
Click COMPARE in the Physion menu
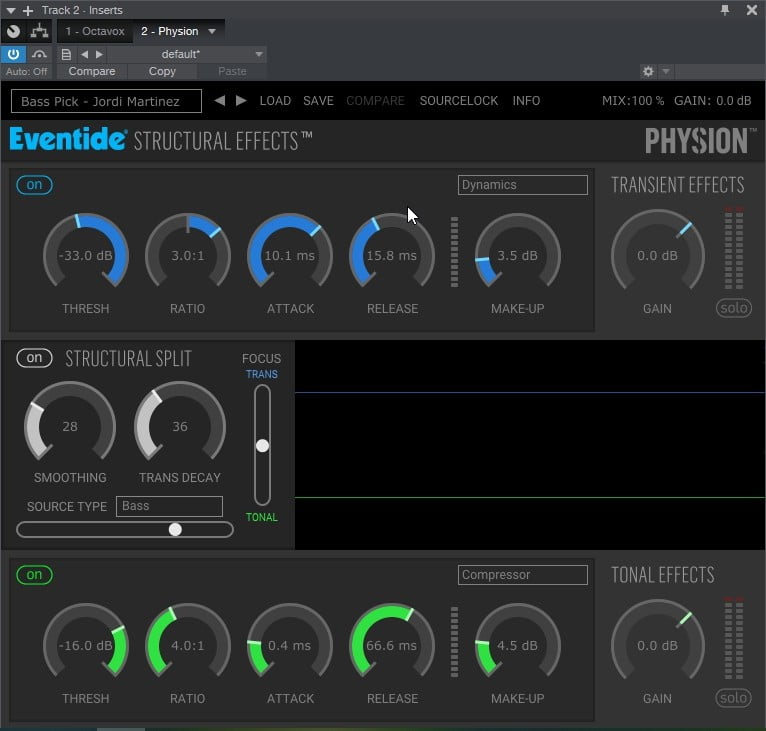coord(375,101)
